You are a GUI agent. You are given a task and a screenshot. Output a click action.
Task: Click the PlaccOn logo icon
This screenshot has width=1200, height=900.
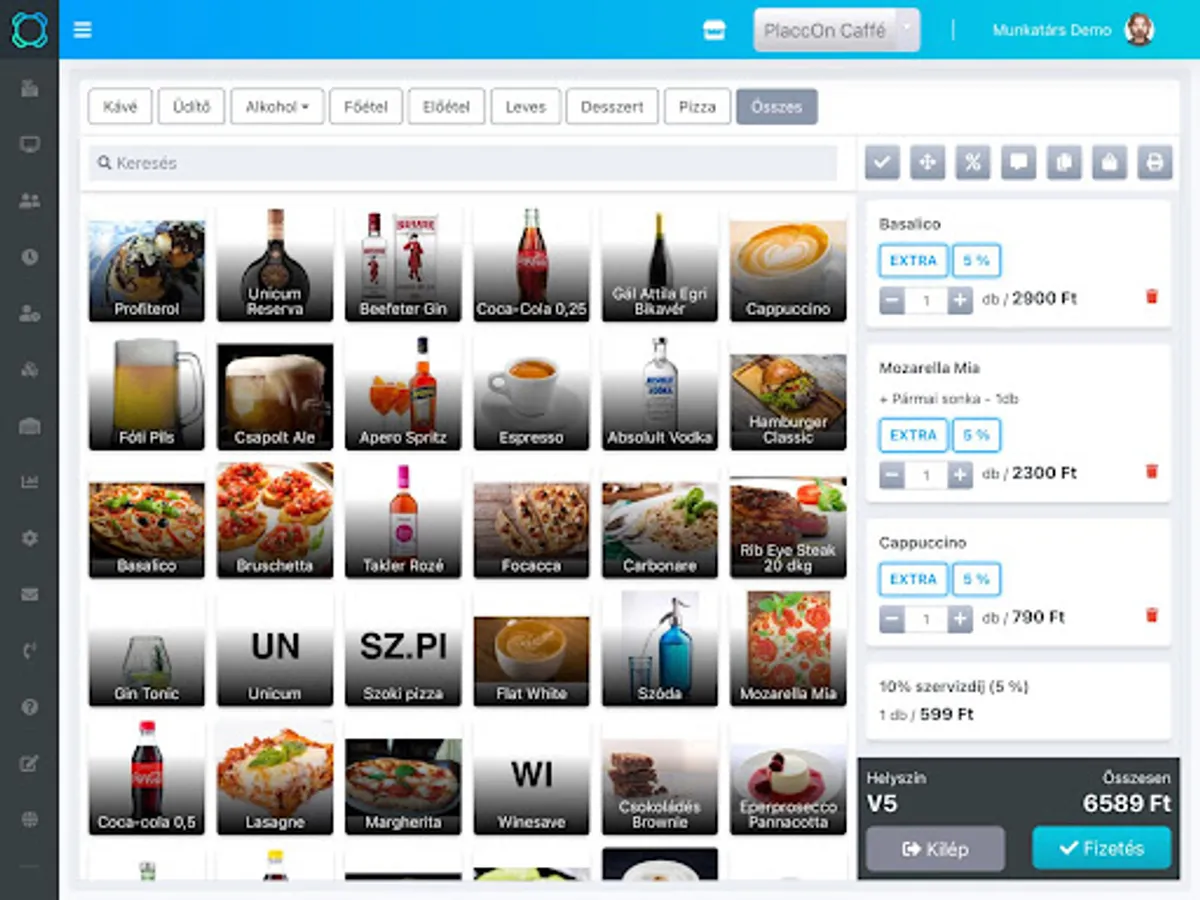pos(29,29)
